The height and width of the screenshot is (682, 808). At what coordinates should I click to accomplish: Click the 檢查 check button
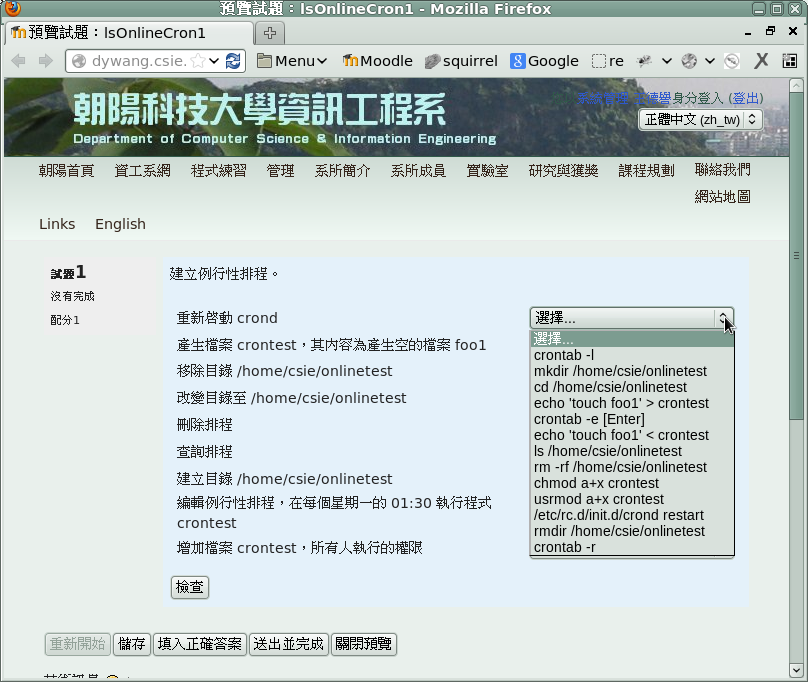pos(190,587)
